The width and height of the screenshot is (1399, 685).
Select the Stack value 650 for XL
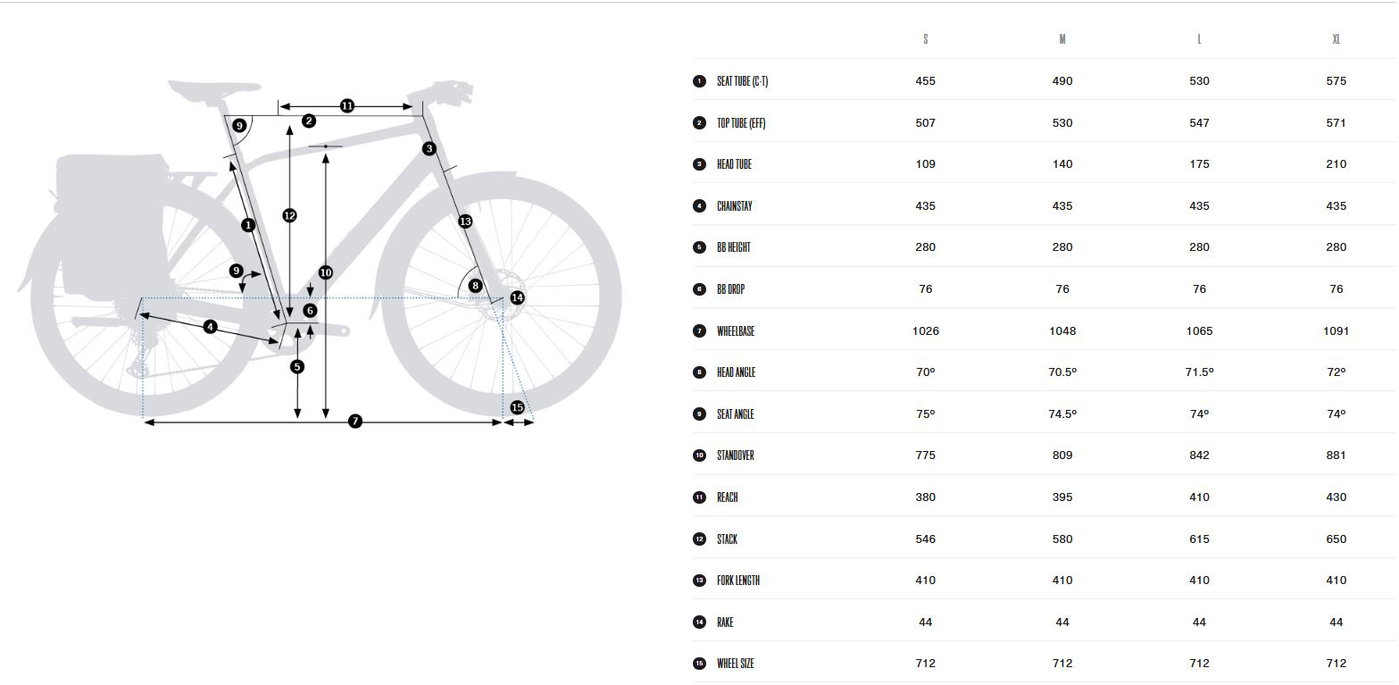(x=1336, y=539)
